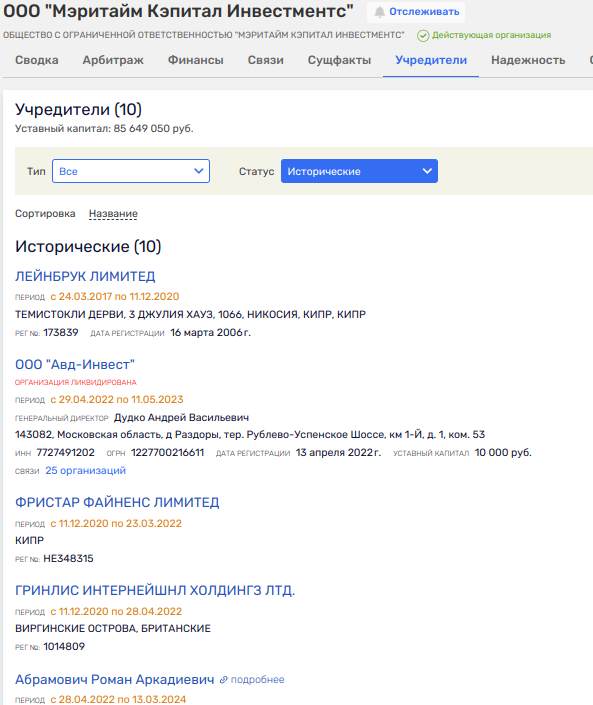Open Абрамович Роман Аркадиевич profile link
The image size is (593, 705).
(115, 679)
